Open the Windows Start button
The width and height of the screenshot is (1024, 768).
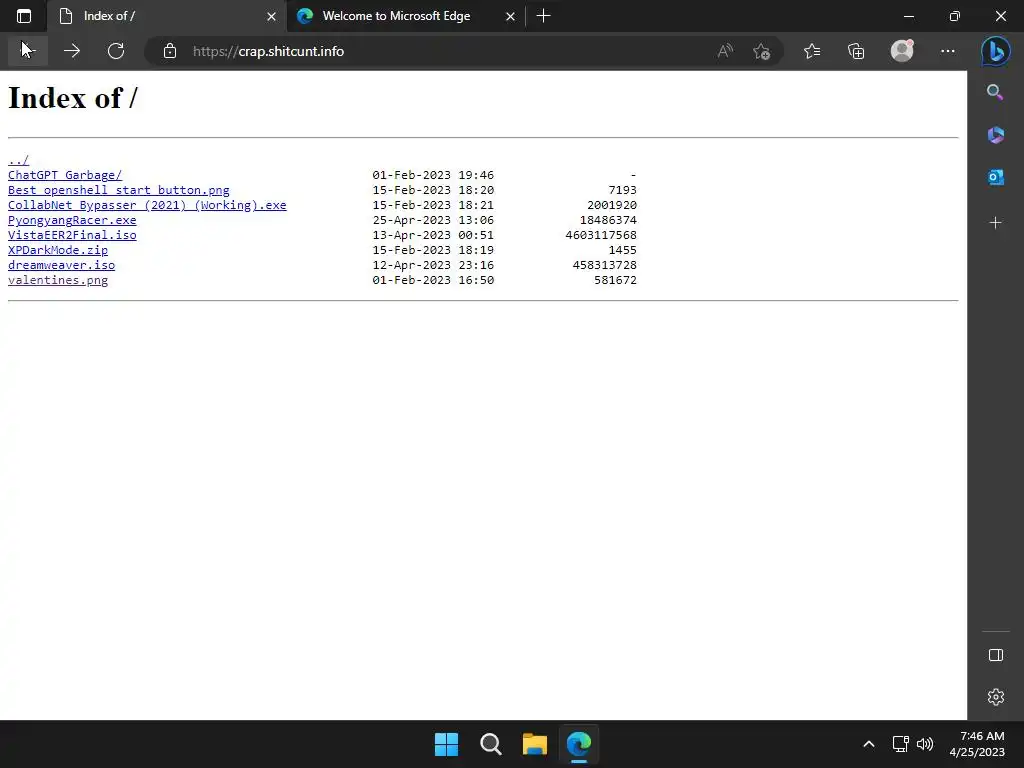click(x=447, y=744)
